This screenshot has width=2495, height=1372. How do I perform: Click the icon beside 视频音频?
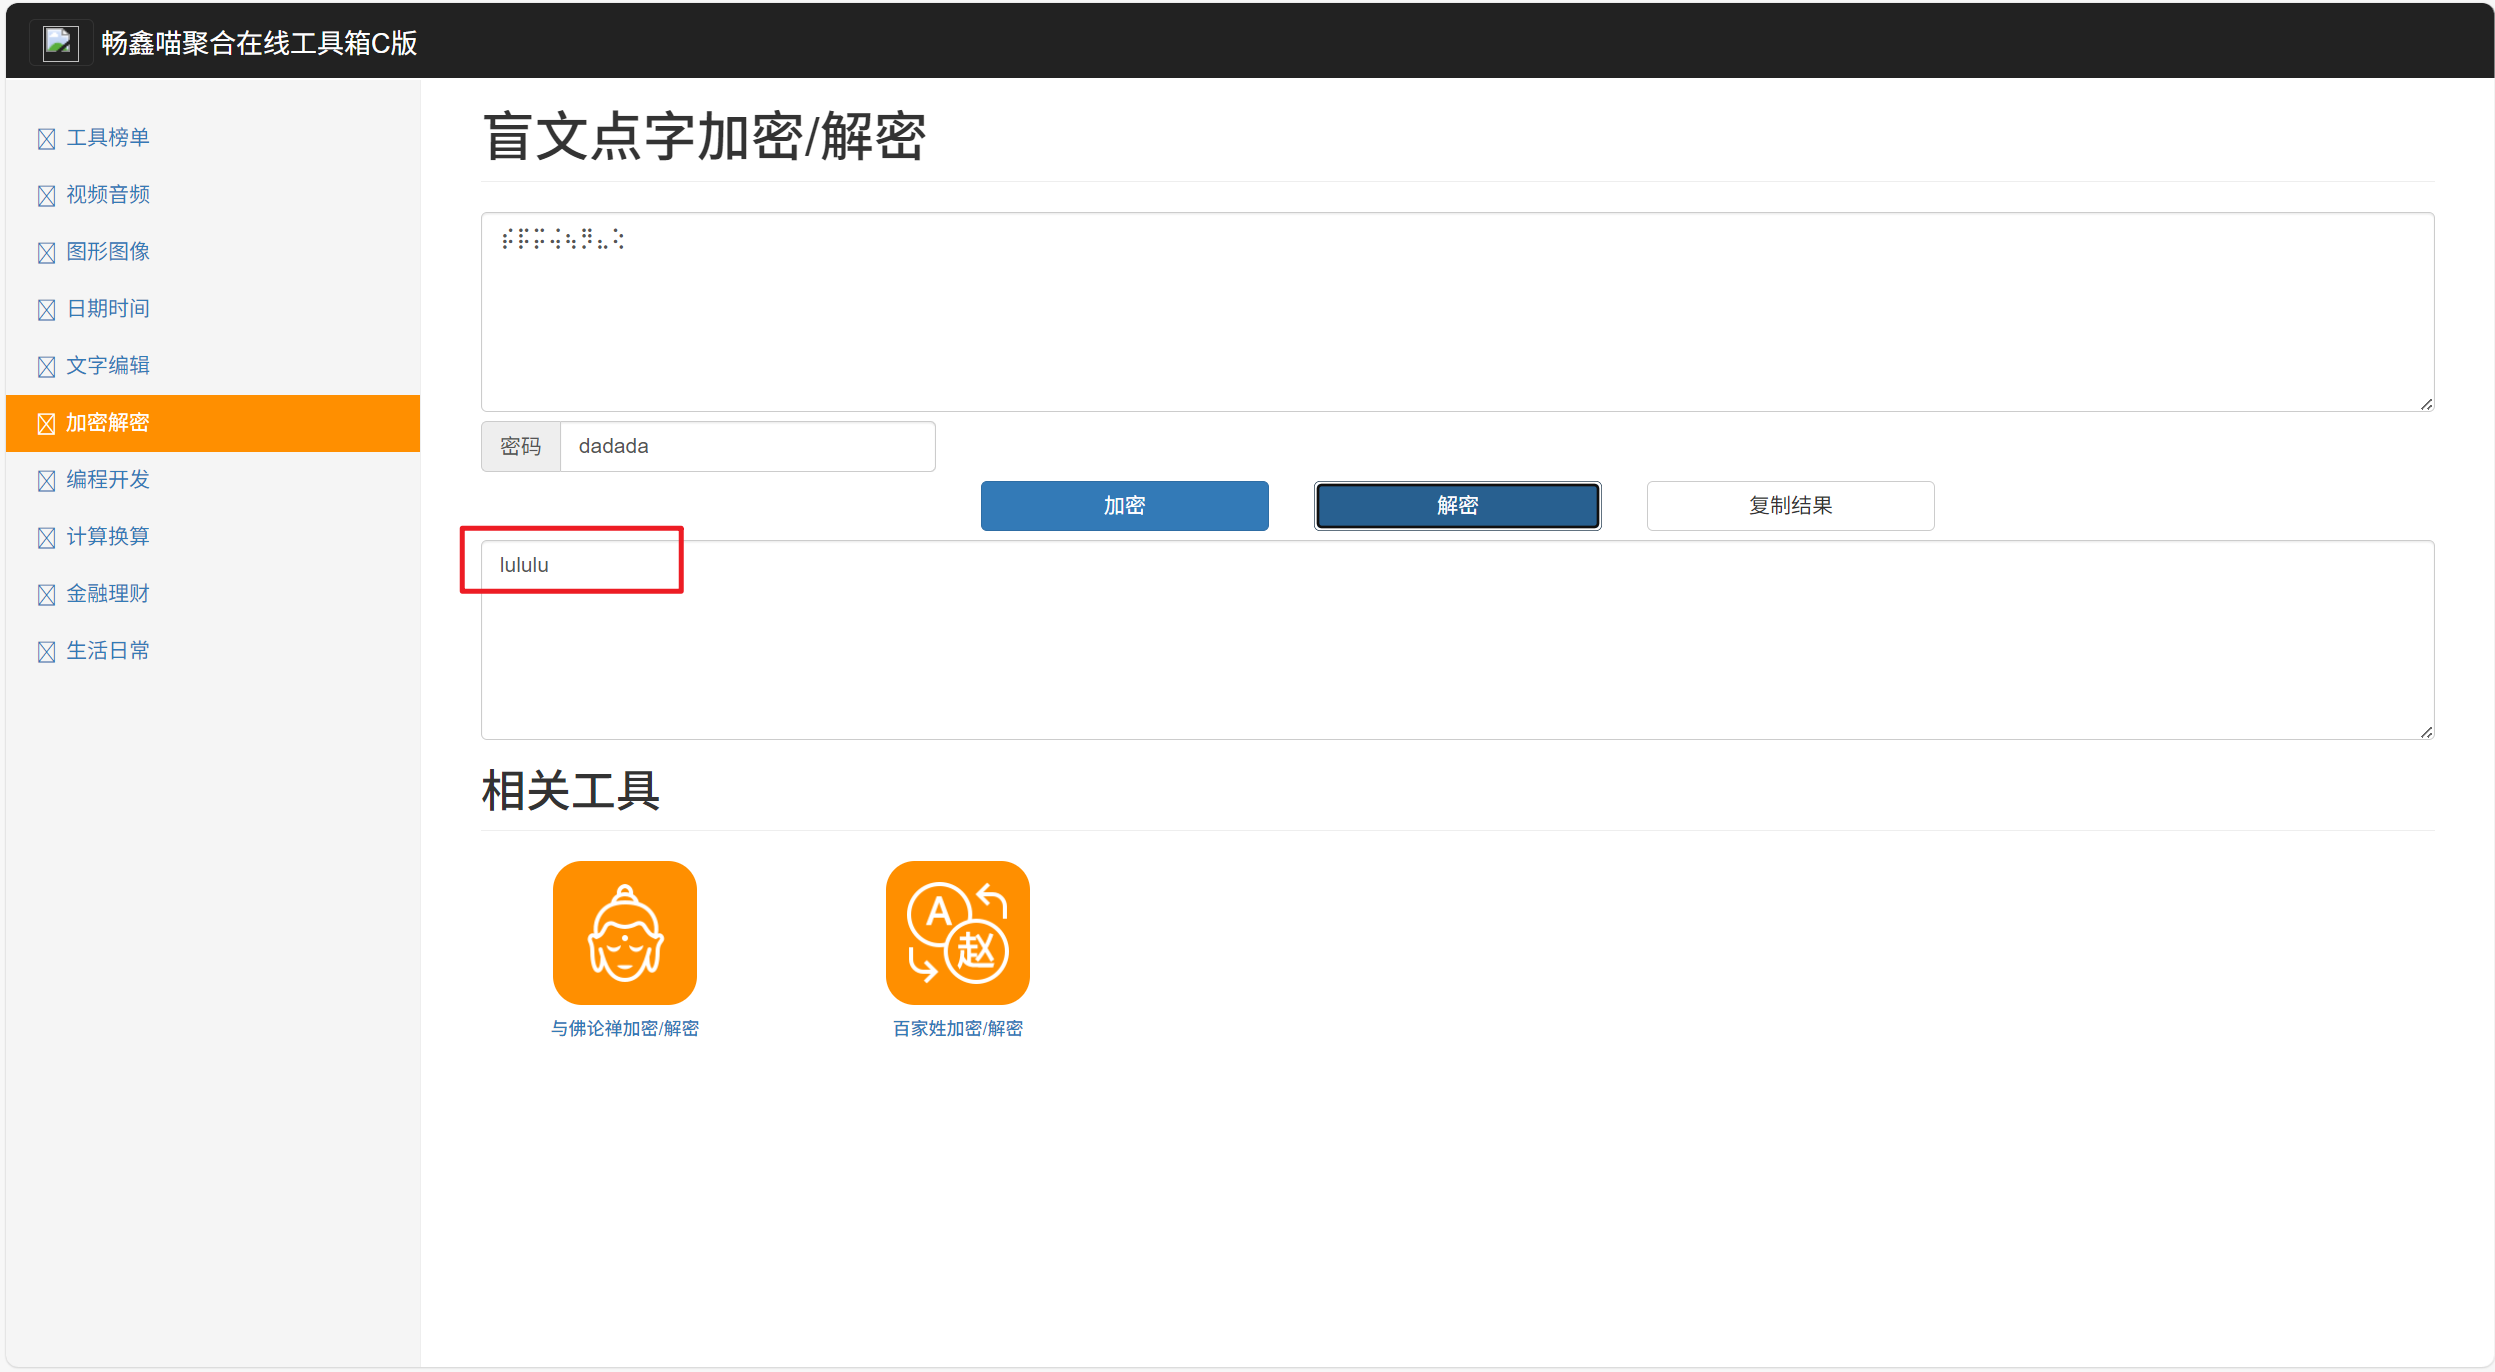46,196
